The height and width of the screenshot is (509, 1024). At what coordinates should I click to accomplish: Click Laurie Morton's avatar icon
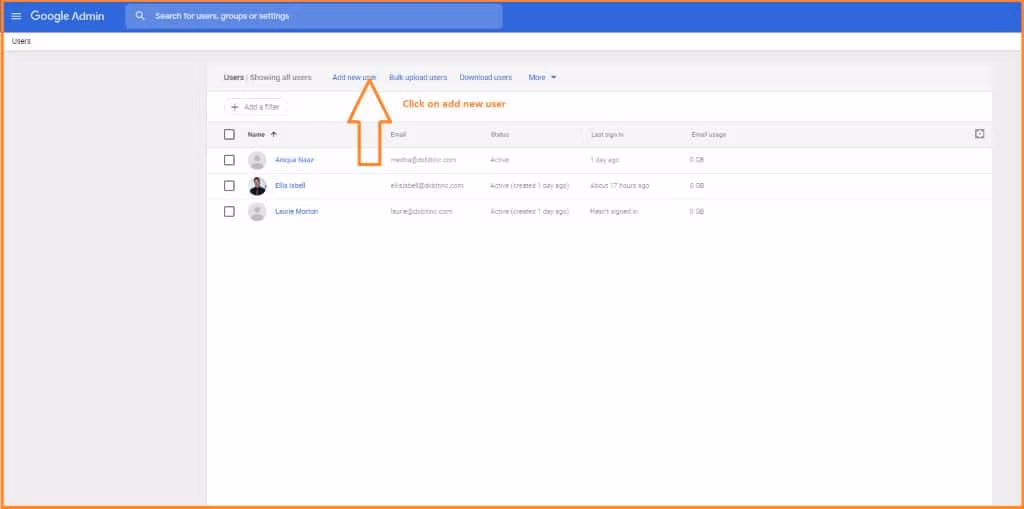point(257,212)
